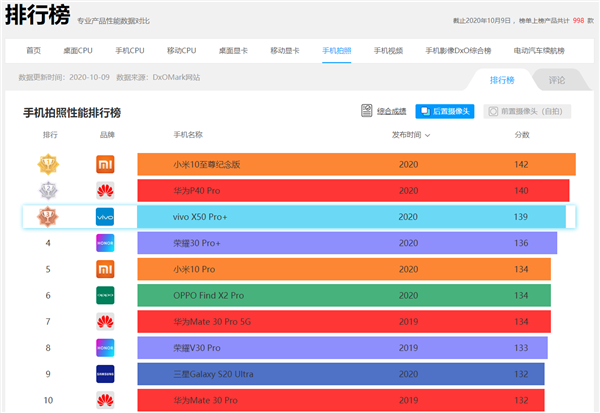Click the Xiaomi brand logo in first row
Viewport: 600px width, 413px height.
pos(105,164)
